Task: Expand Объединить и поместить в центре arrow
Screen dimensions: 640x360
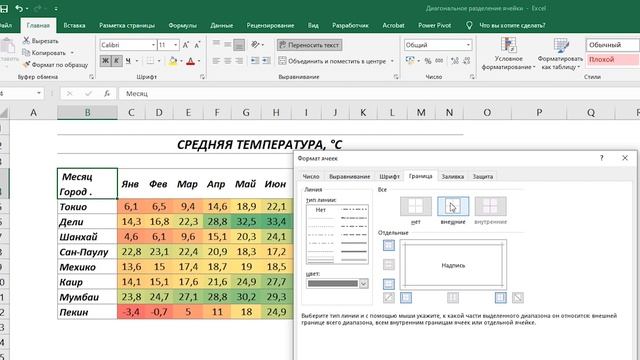Action: pyautogui.click(x=392, y=61)
